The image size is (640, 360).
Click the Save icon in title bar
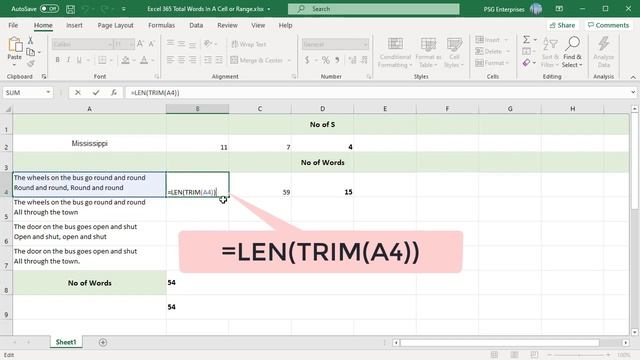[70, 9]
